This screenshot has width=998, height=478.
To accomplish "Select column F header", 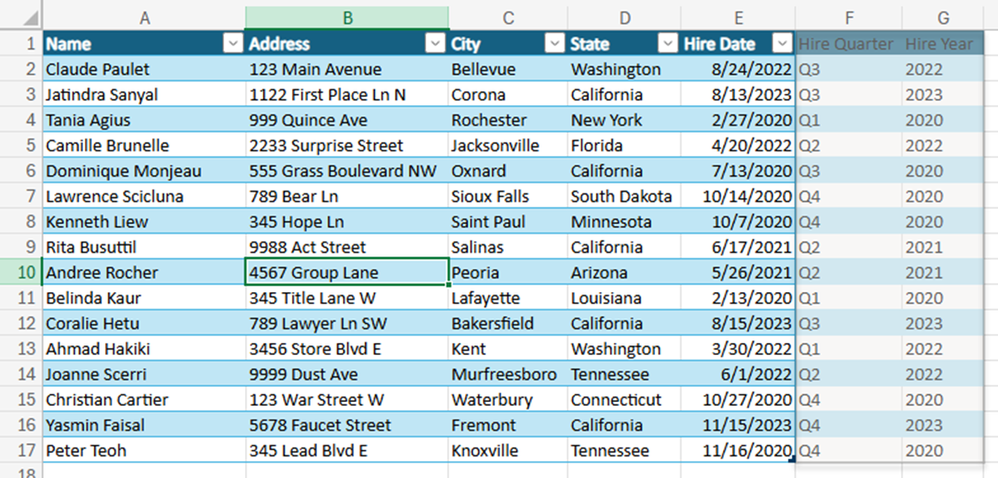I will point(848,18).
